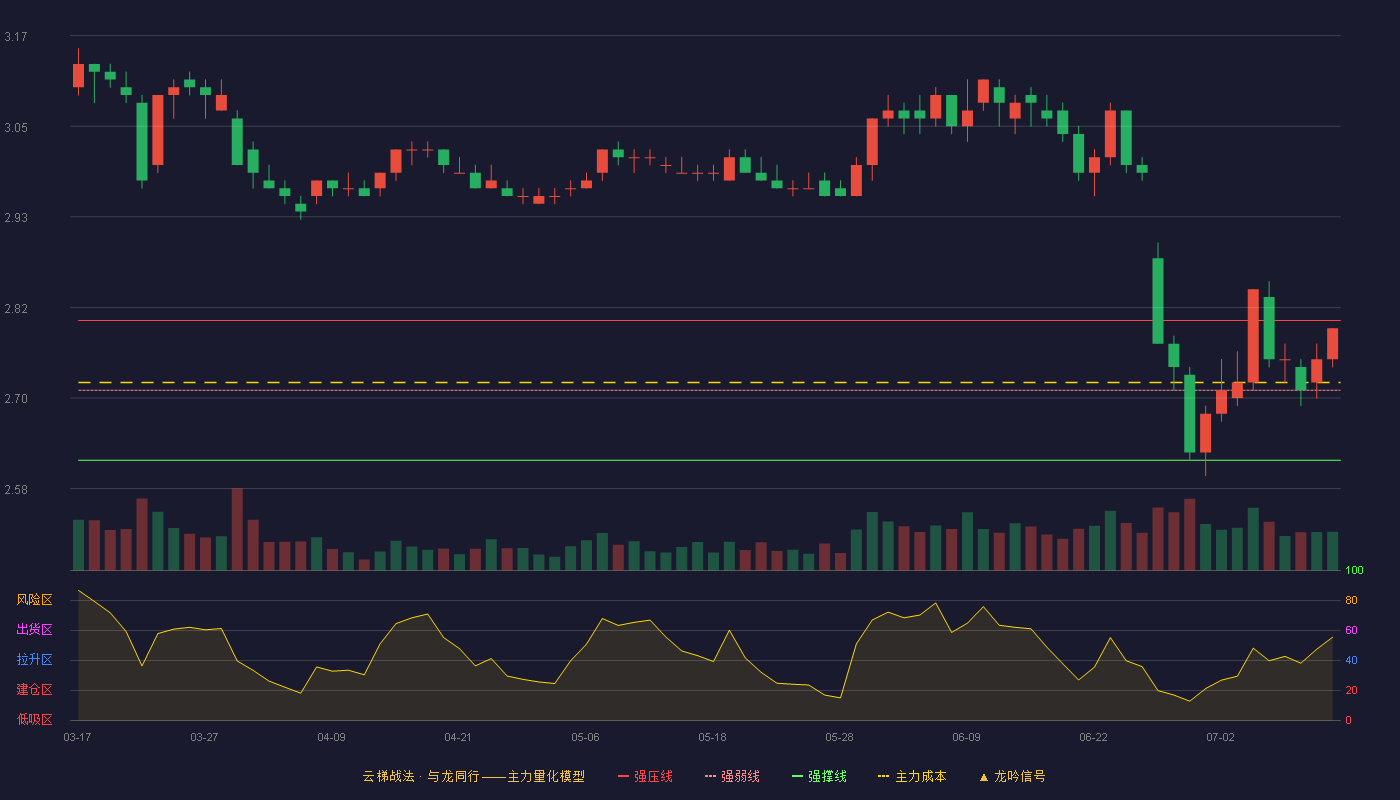Click the orange 80 indicator scale value

click(1351, 601)
